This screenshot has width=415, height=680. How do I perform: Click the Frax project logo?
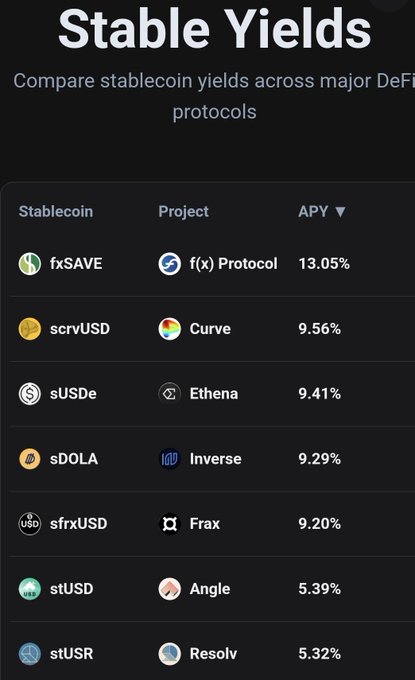click(169, 524)
